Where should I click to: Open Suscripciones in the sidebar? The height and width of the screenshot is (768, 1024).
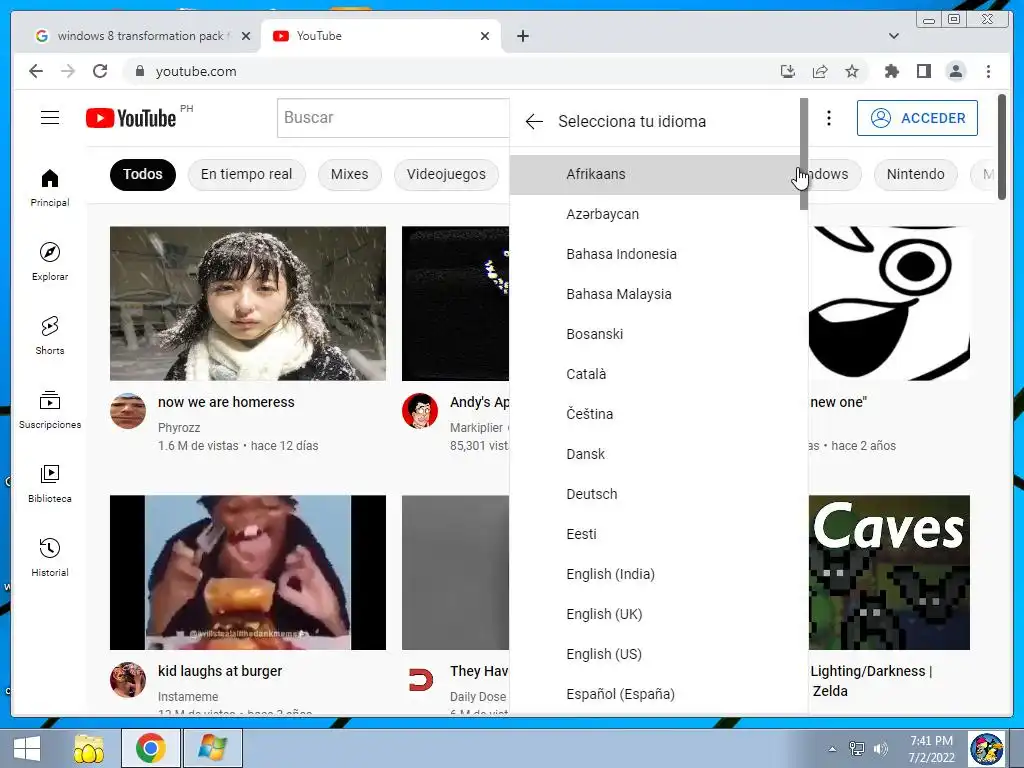pyautogui.click(x=50, y=409)
